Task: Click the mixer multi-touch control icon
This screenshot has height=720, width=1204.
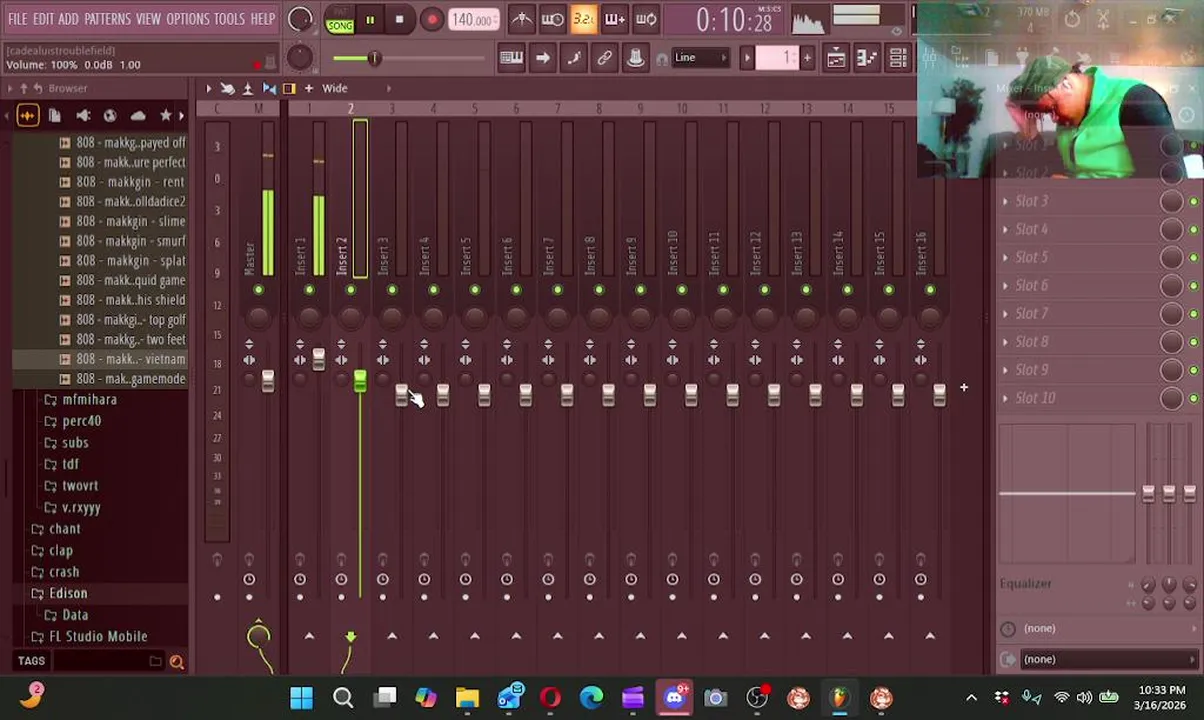Action: [227, 88]
